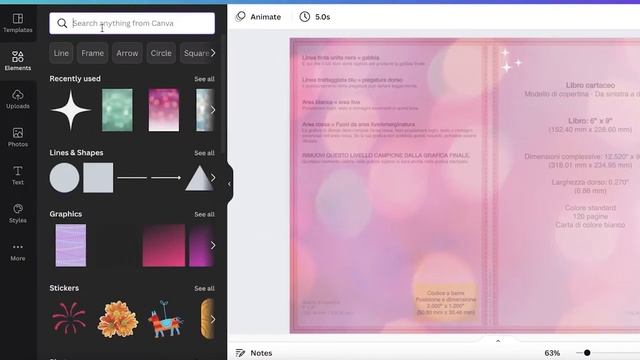See all Recently used elements
Screen dimensions: 640x360
coord(204,79)
